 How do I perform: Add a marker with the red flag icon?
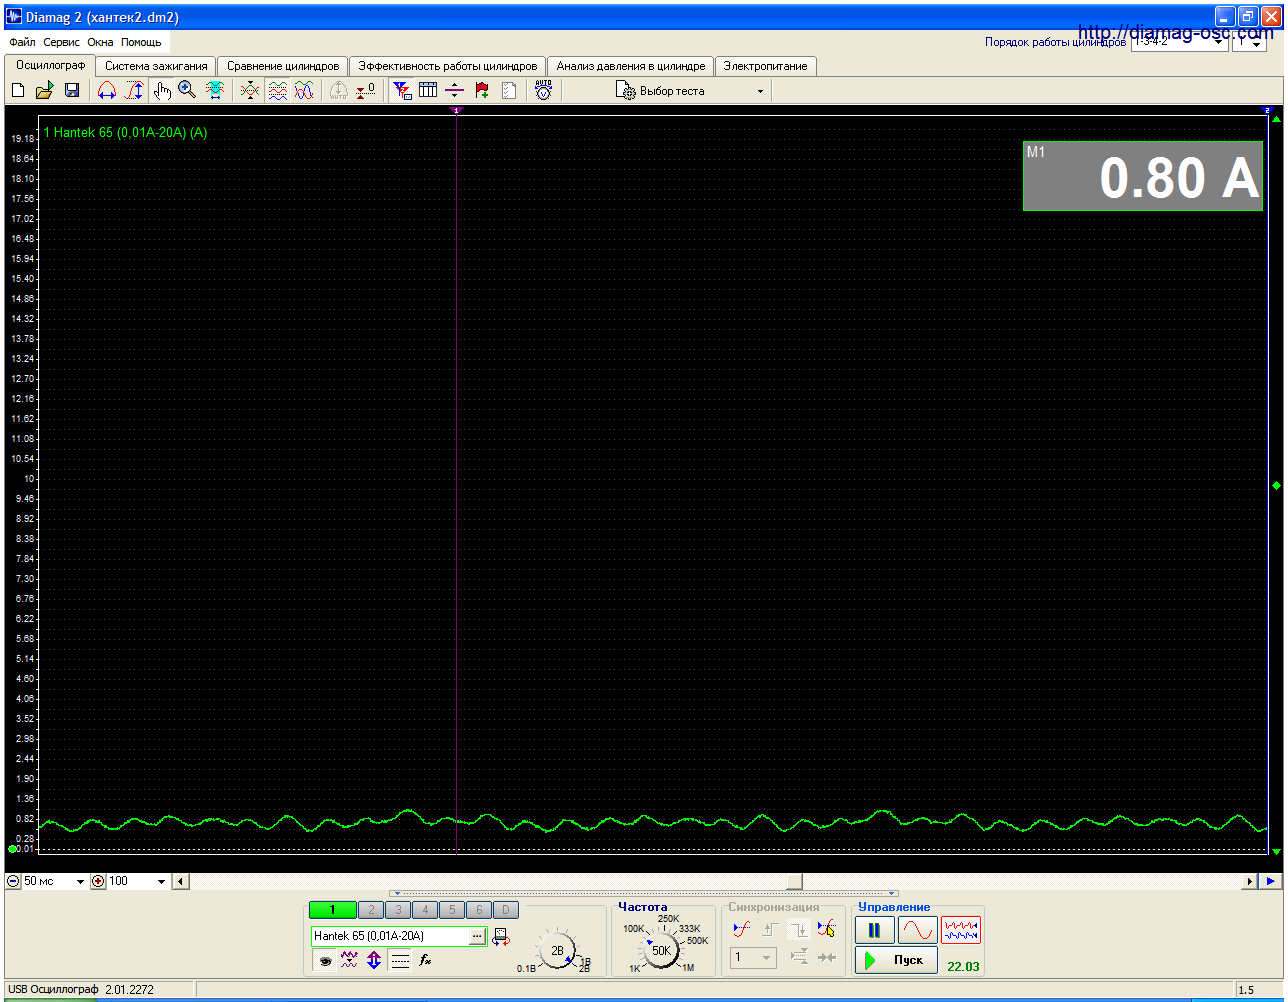pos(482,91)
